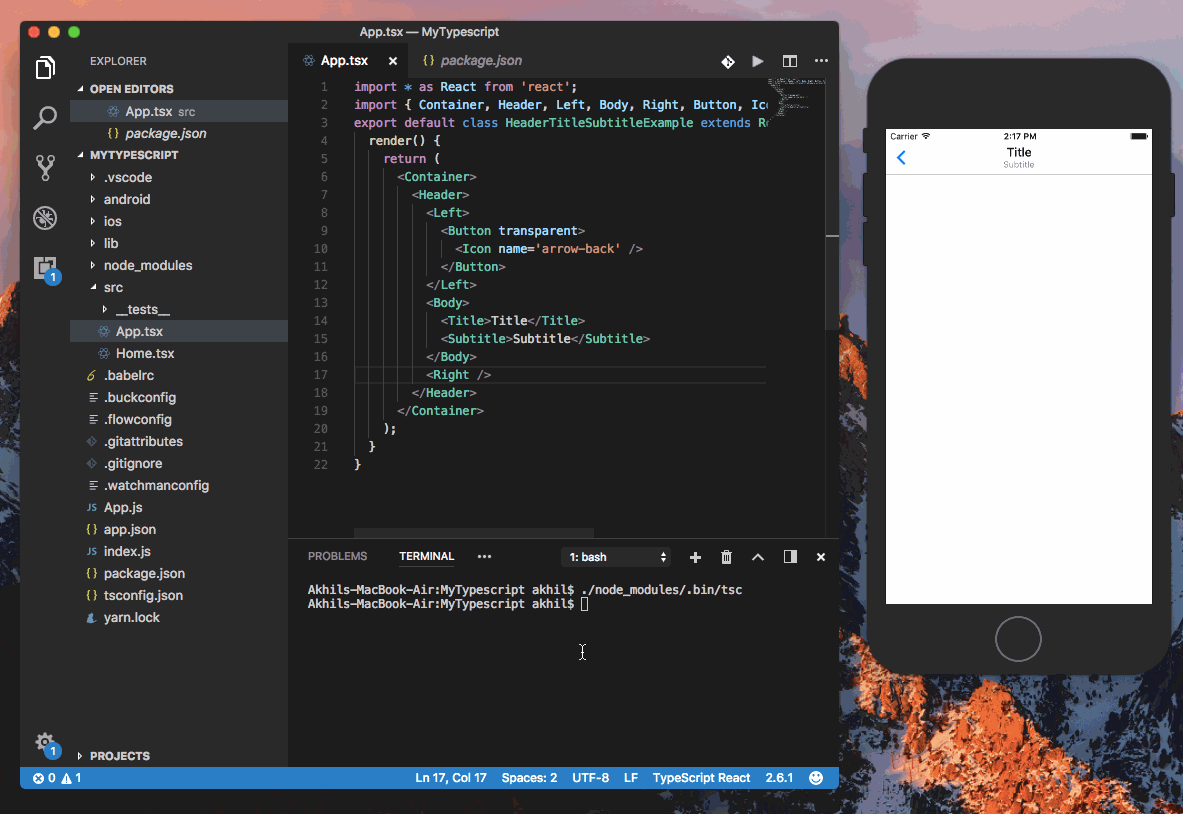Change encoding via UTF-8 status item
1183x814 pixels.
pos(590,778)
